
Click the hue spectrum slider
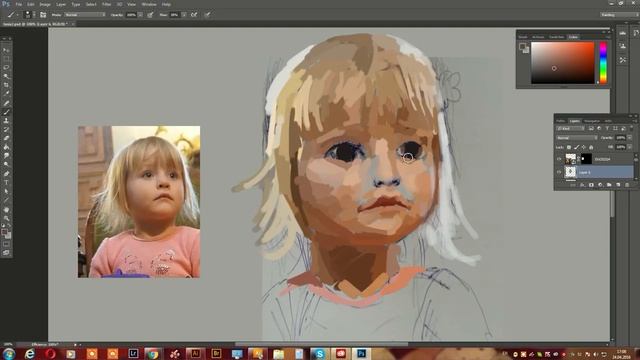tap(603, 63)
